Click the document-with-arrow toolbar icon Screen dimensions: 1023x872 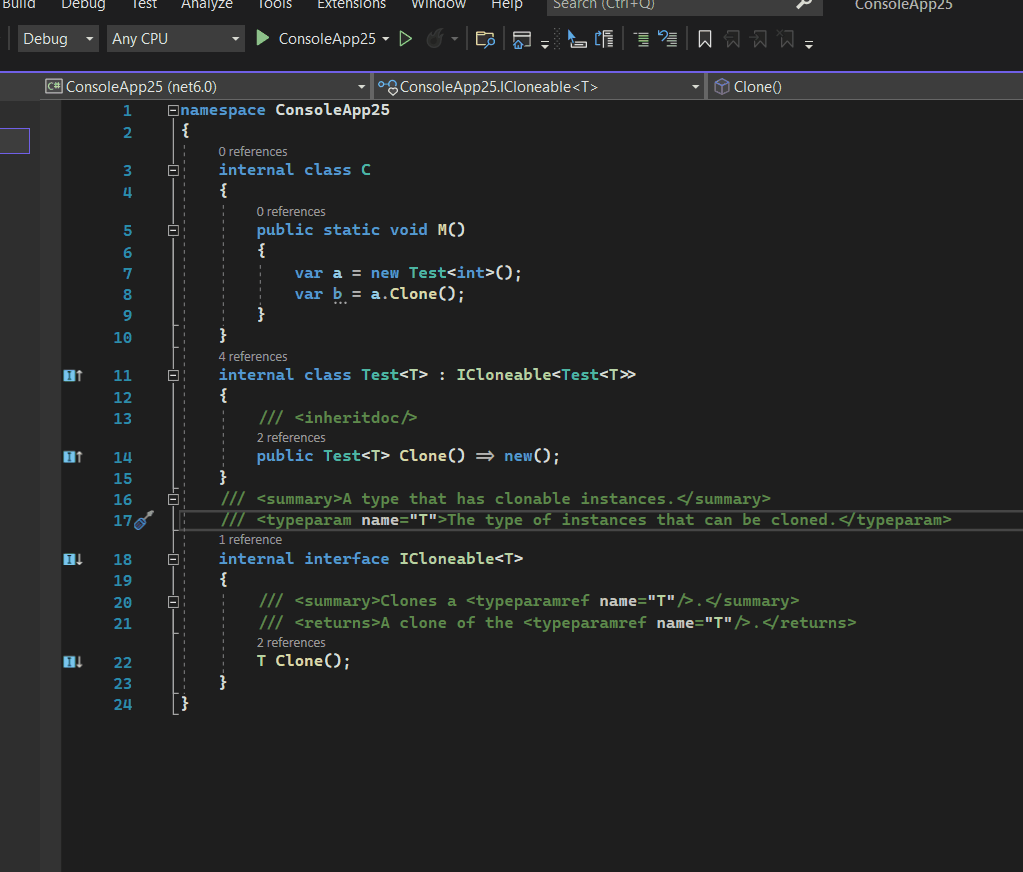[x=604, y=39]
